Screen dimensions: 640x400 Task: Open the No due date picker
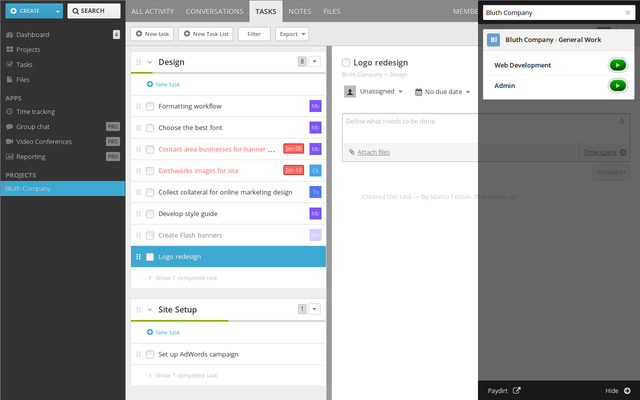(x=442, y=91)
